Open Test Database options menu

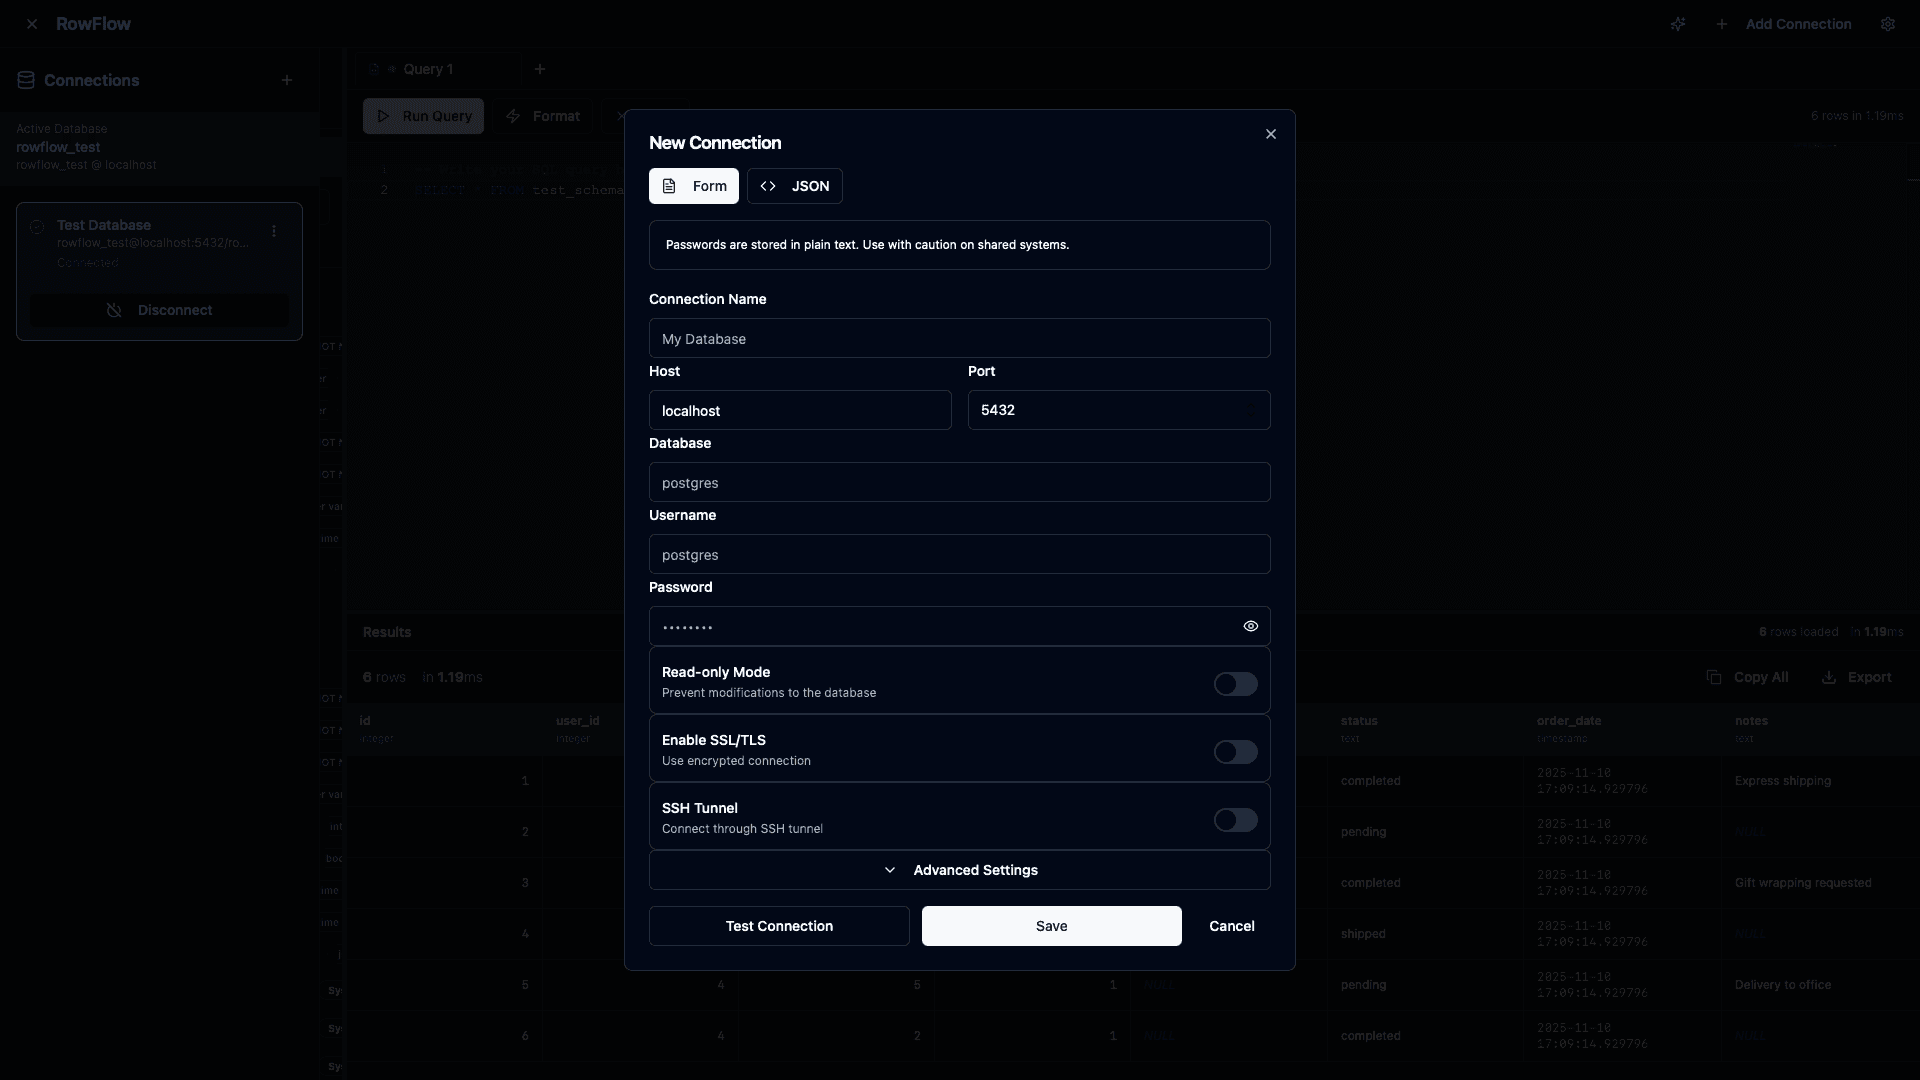point(275,231)
